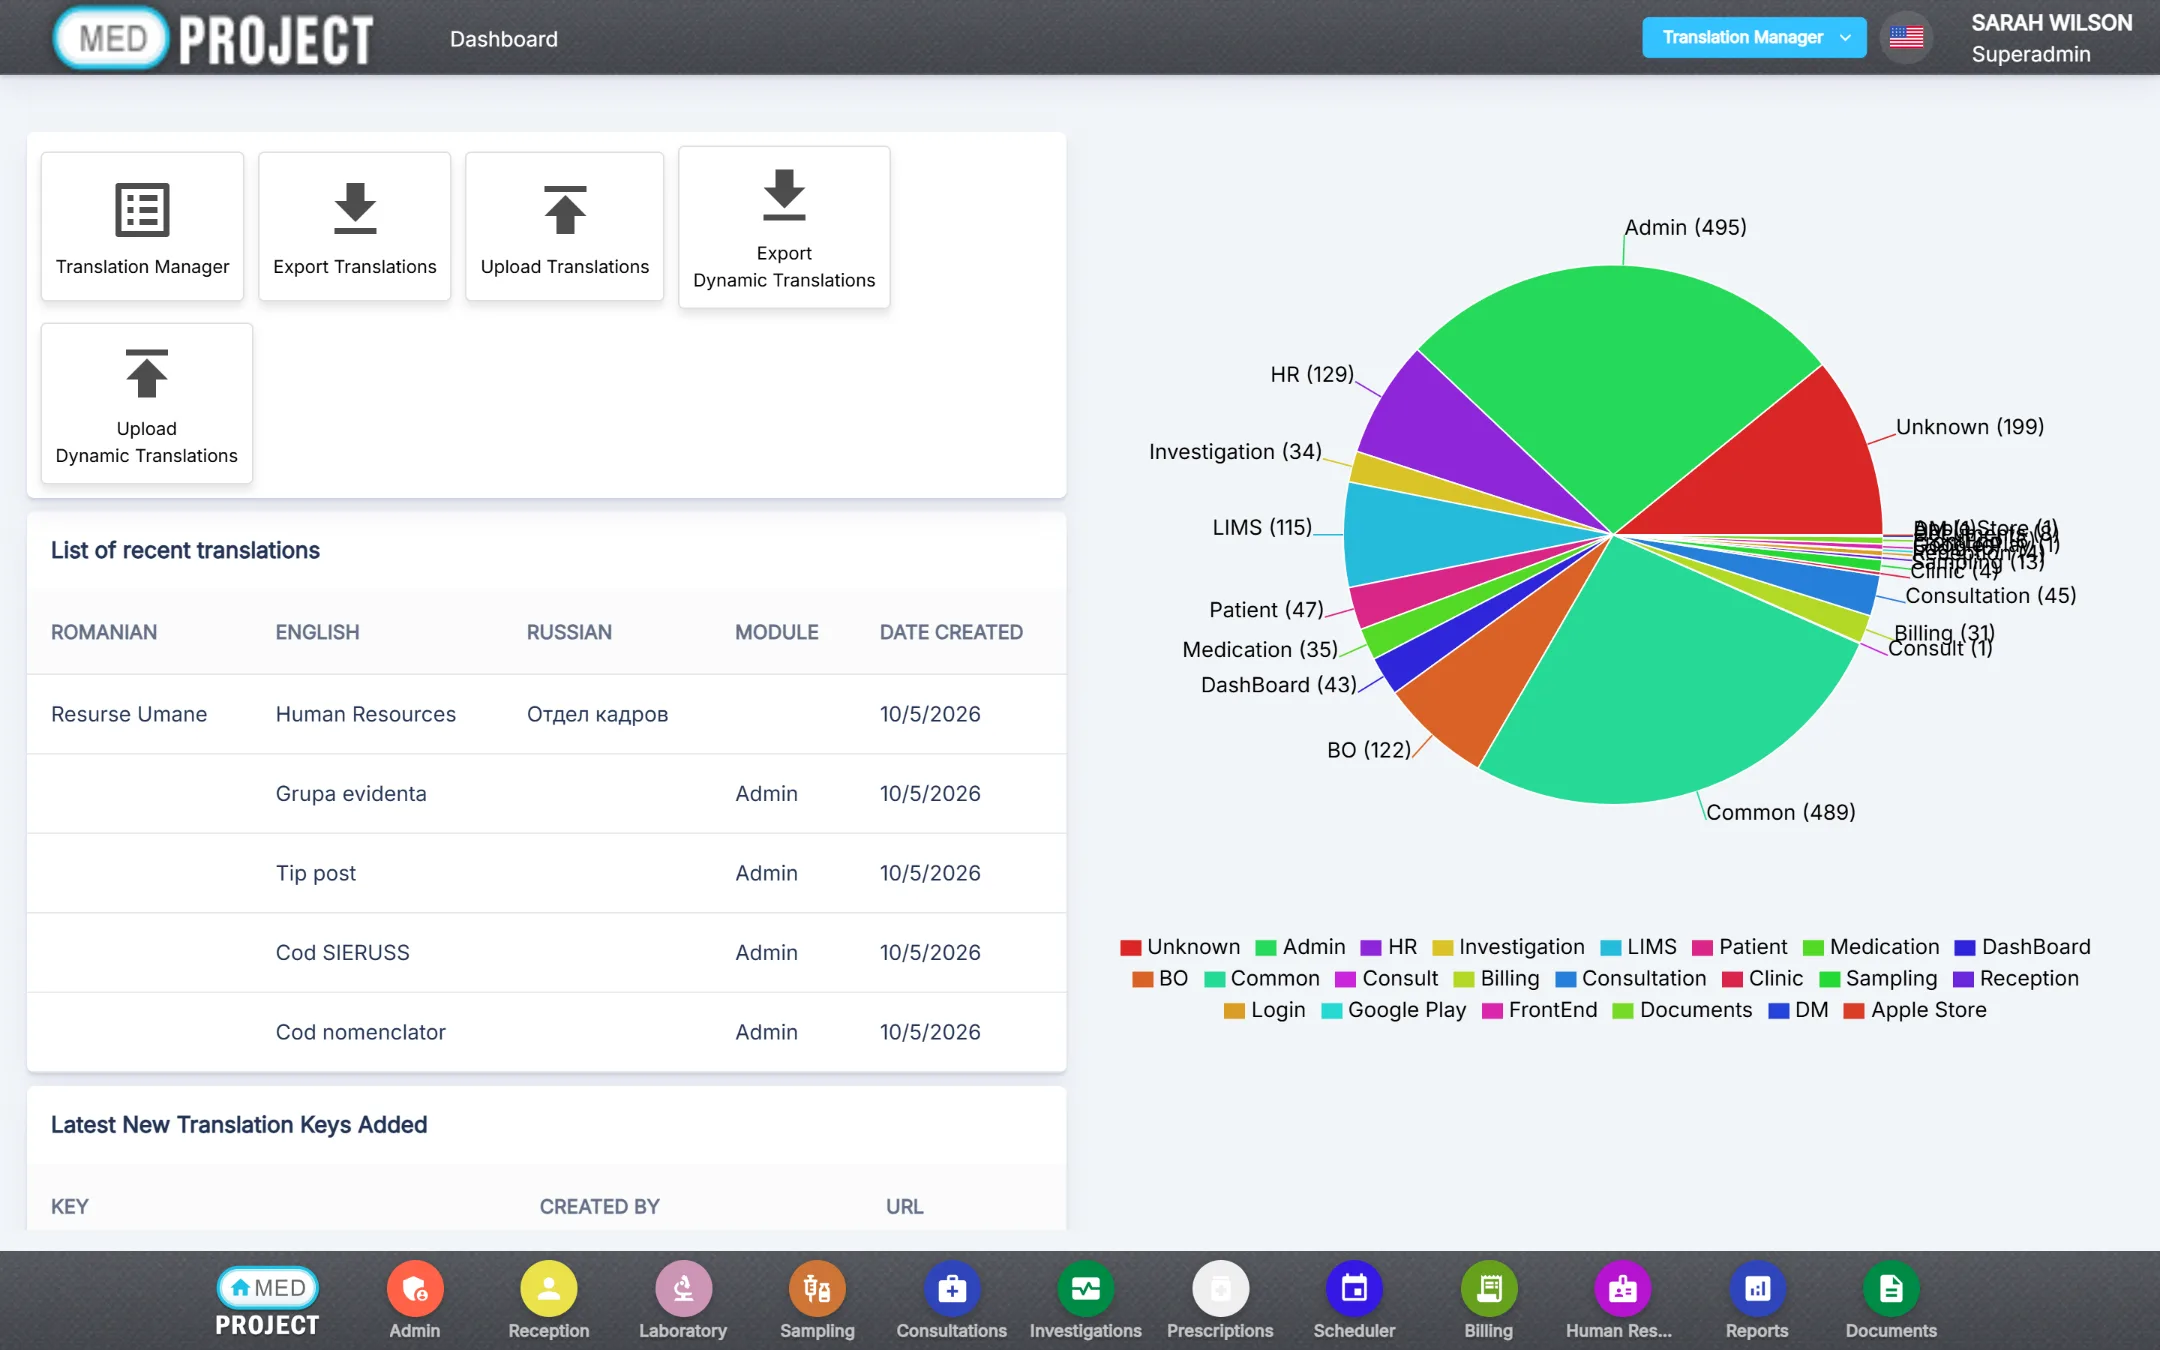The image size is (2160, 1350).
Task: Open Human Resources module icon
Action: pyautogui.click(x=1620, y=1301)
